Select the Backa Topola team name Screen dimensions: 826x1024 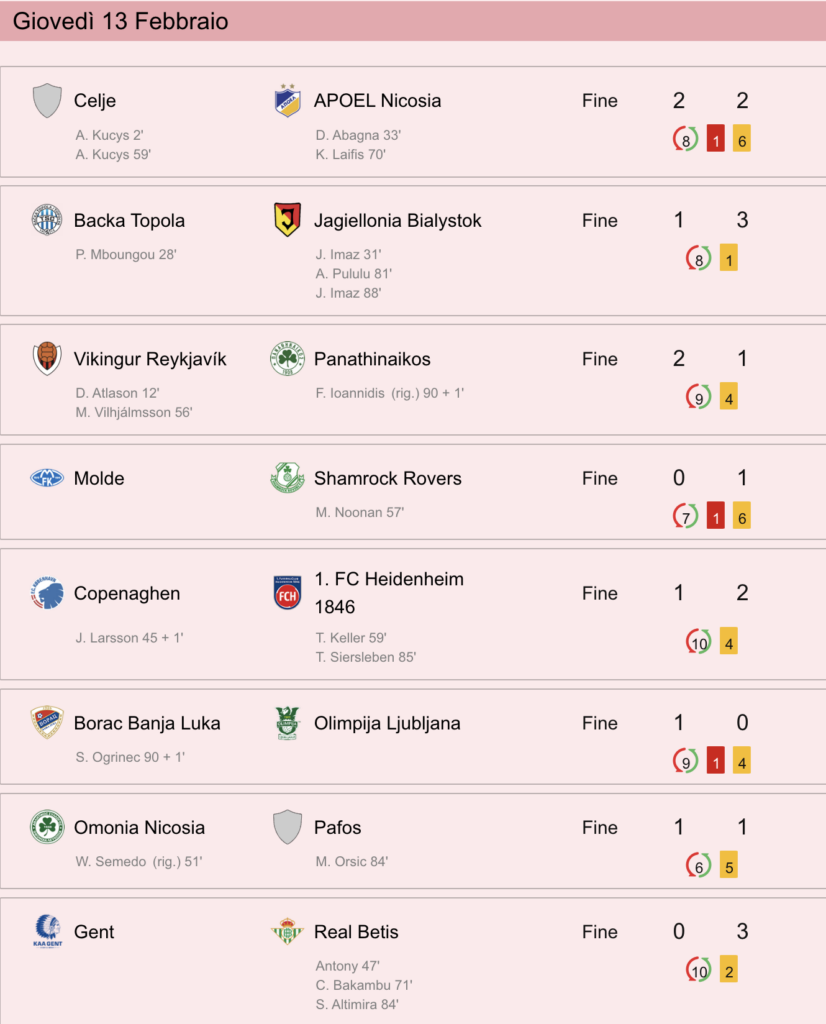coord(129,220)
